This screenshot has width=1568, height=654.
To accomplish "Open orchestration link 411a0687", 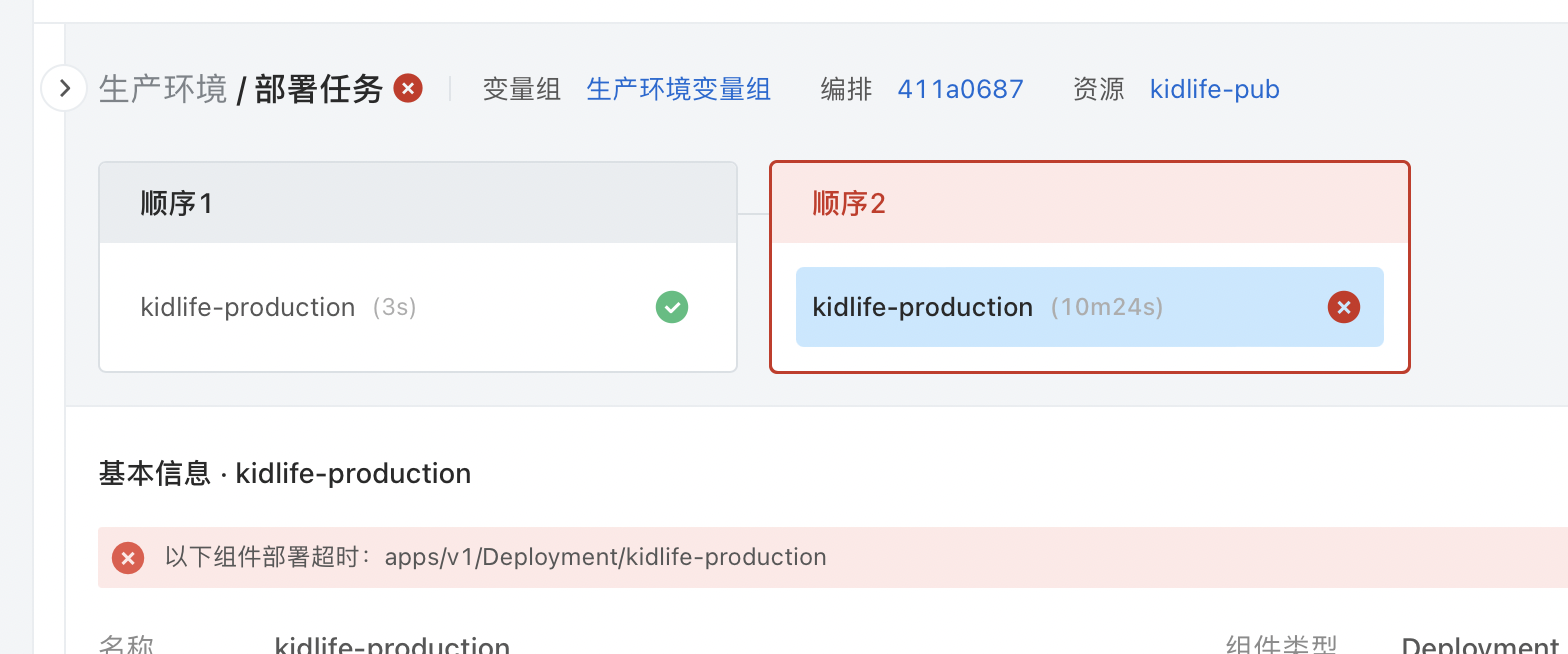I will coord(960,90).
